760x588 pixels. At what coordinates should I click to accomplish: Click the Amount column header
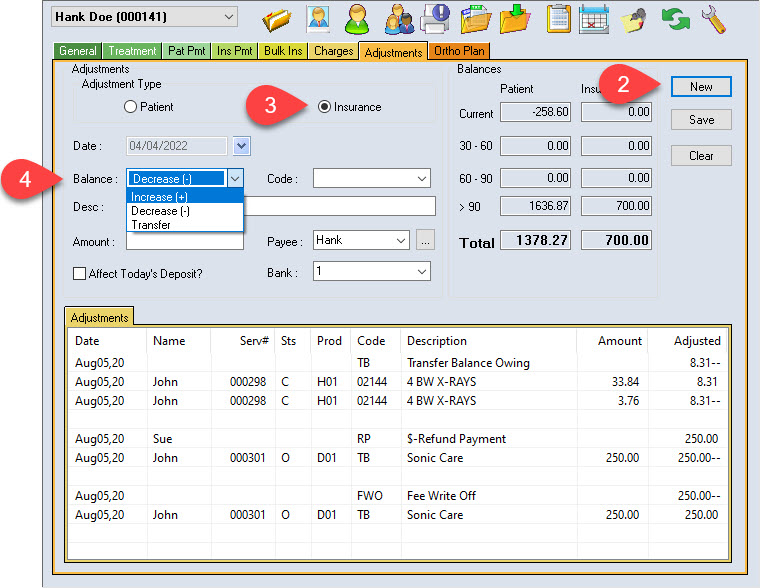pyautogui.click(x=612, y=341)
